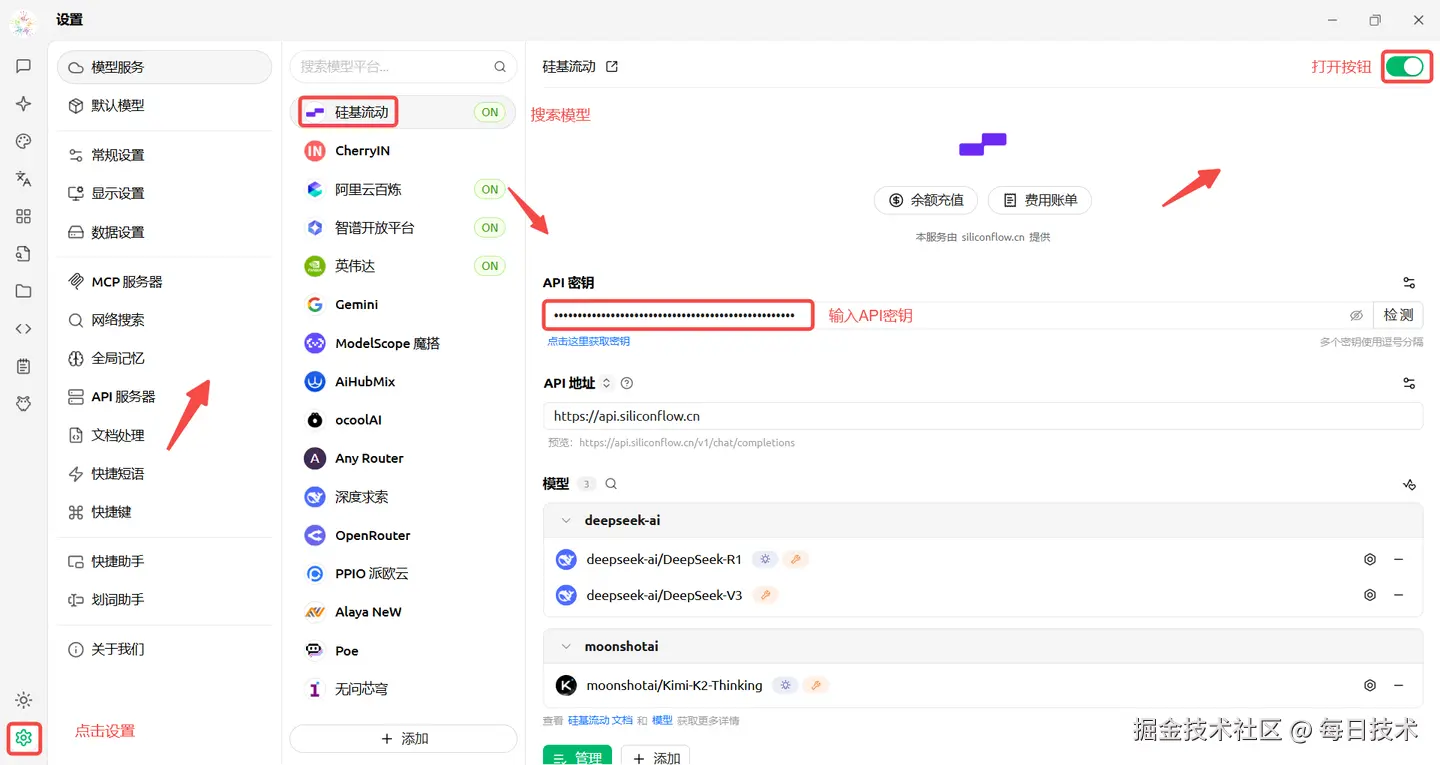The image size is (1440, 765).
Task: Select the CherryIN provider
Action: pyautogui.click(x=403, y=151)
